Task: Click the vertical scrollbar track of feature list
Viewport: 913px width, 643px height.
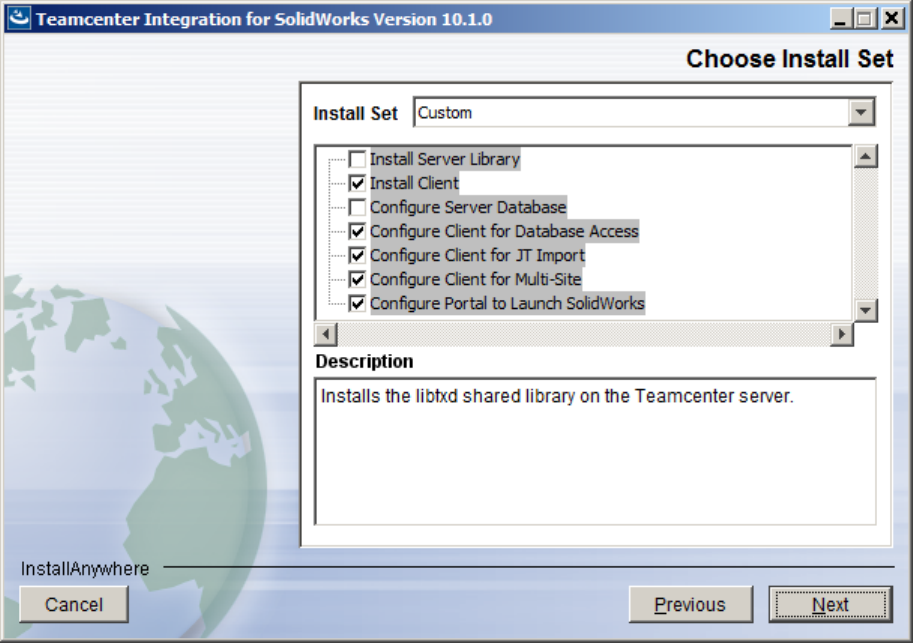Action: (x=866, y=233)
